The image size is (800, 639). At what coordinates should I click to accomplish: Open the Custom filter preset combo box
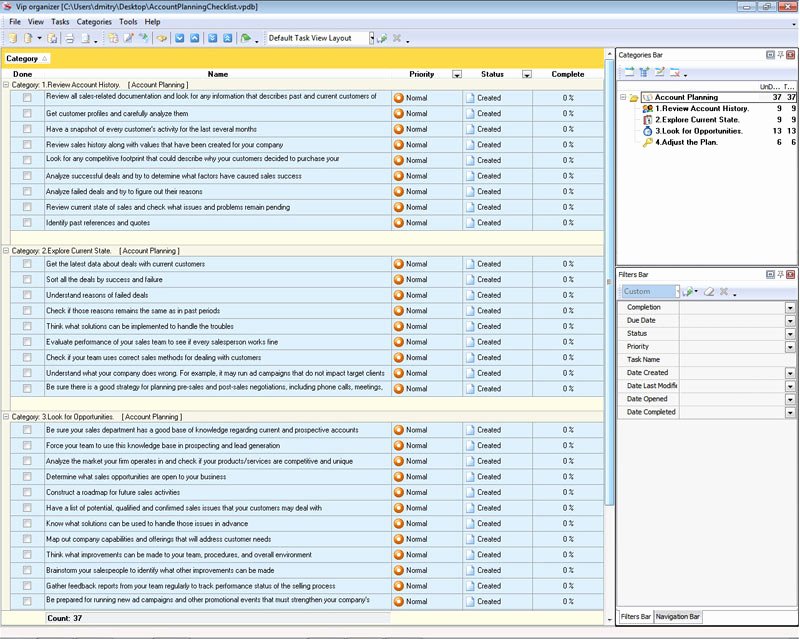(651, 291)
